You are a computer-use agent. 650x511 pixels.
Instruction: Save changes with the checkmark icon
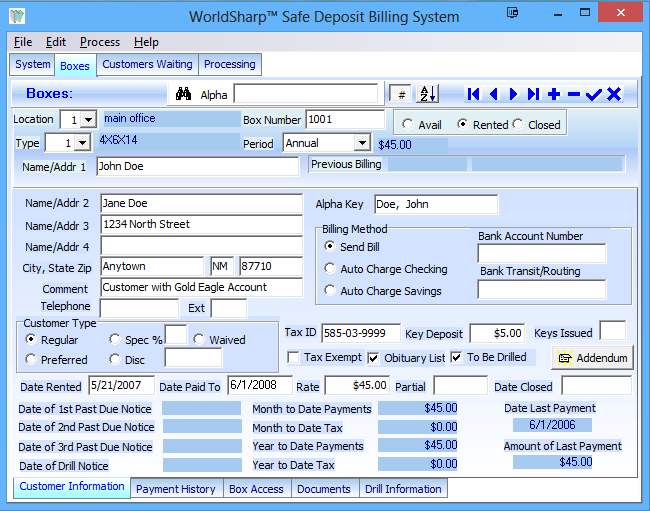tap(594, 94)
